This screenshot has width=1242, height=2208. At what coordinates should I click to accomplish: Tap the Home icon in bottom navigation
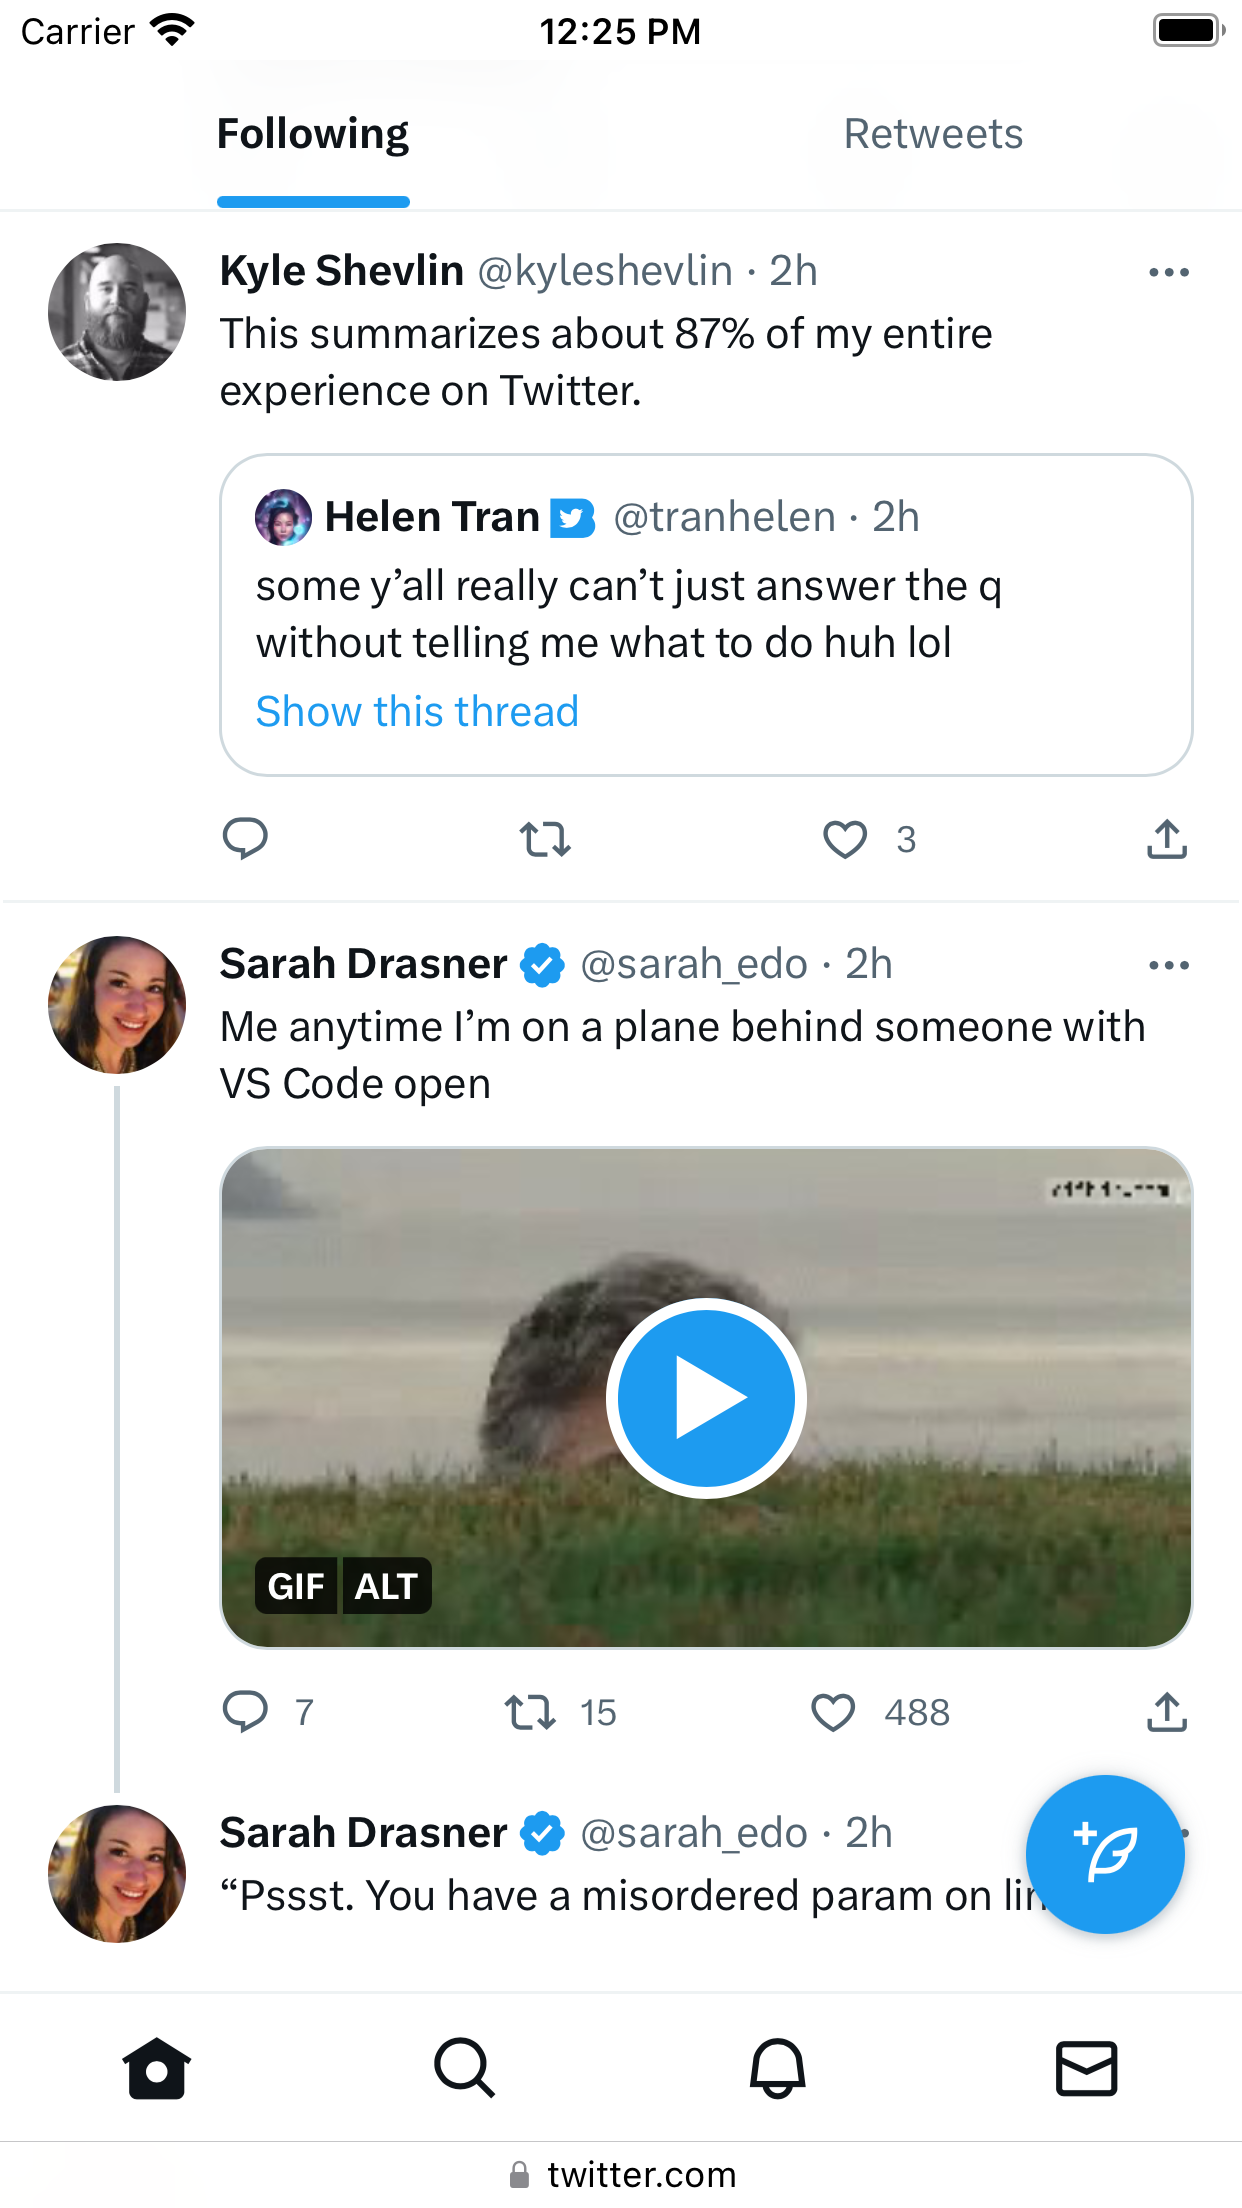point(156,2067)
